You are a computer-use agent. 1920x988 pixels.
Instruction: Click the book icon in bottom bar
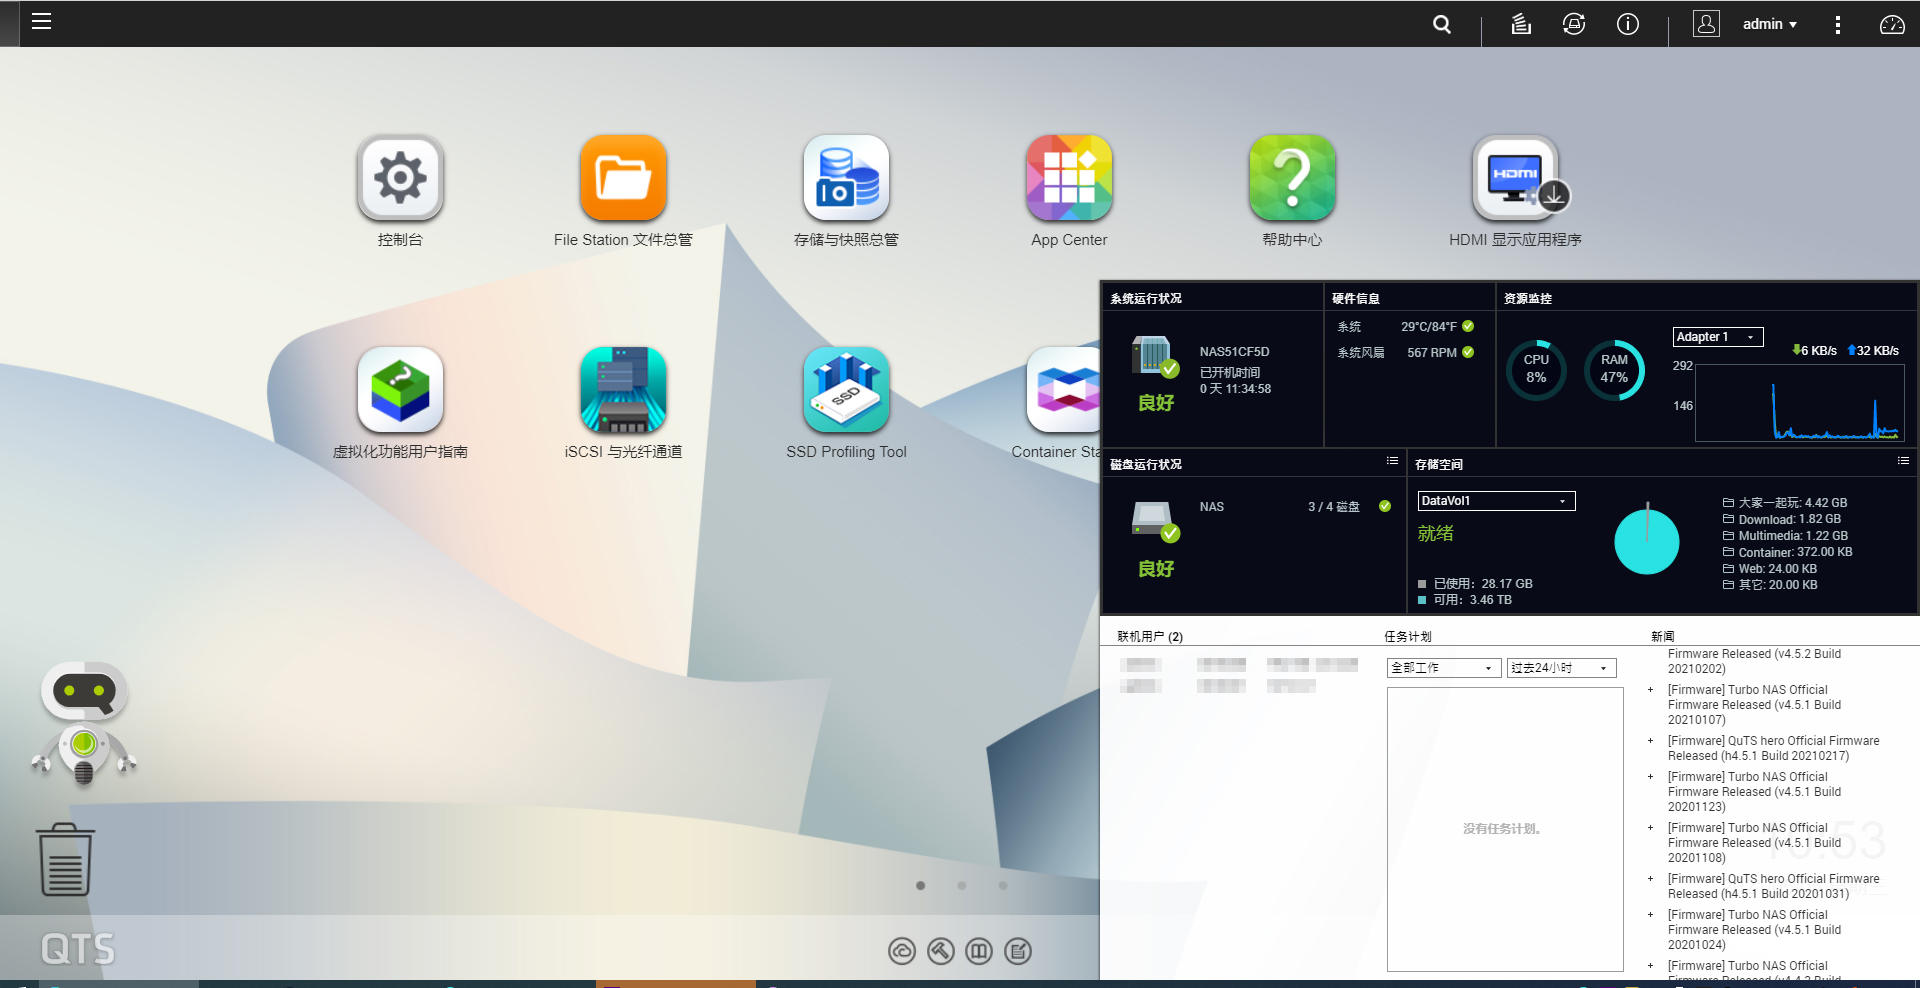click(979, 951)
